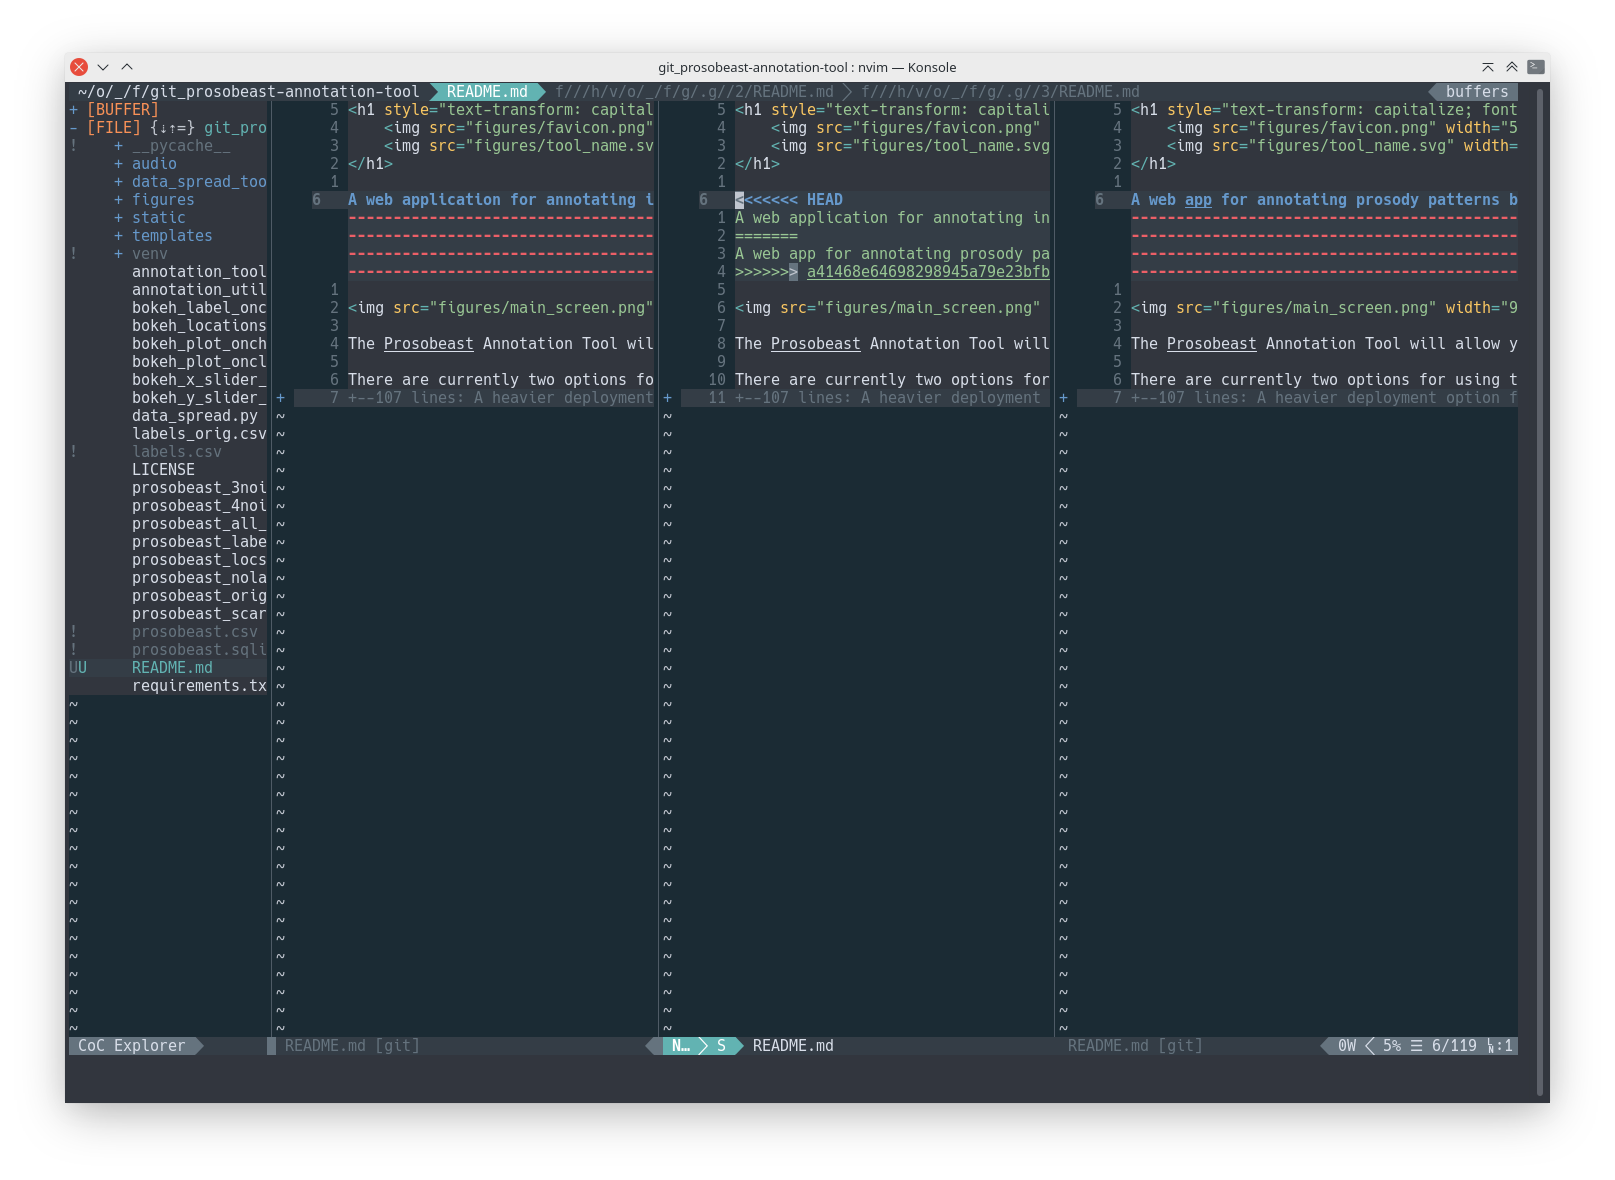Click the down chevron beside the close button

tap(103, 67)
